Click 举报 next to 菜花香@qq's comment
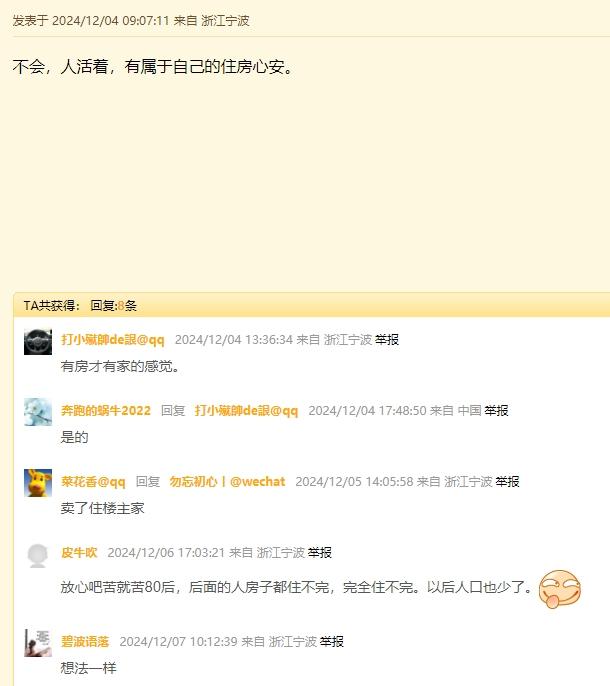The width and height of the screenshot is (610, 686). pos(507,482)
